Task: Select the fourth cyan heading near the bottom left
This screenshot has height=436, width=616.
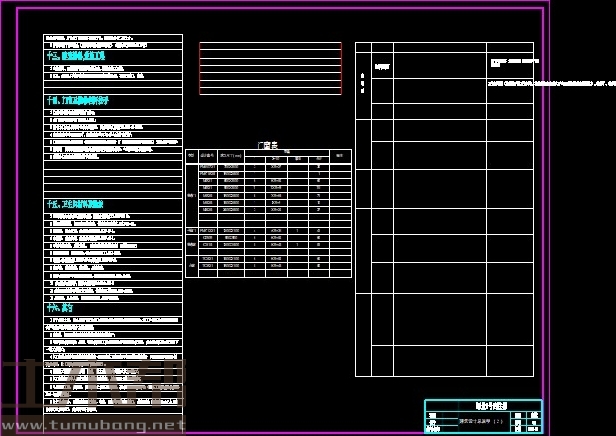Action: (60, 309)
